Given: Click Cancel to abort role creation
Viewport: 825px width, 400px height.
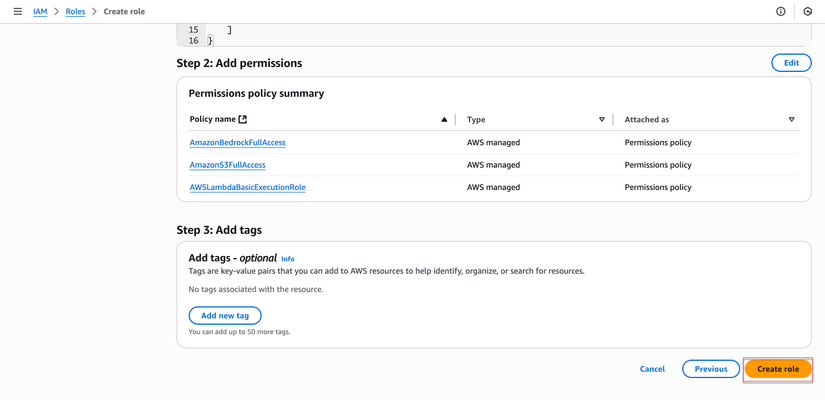Looking at the screenshot, I should click(652, 369).
